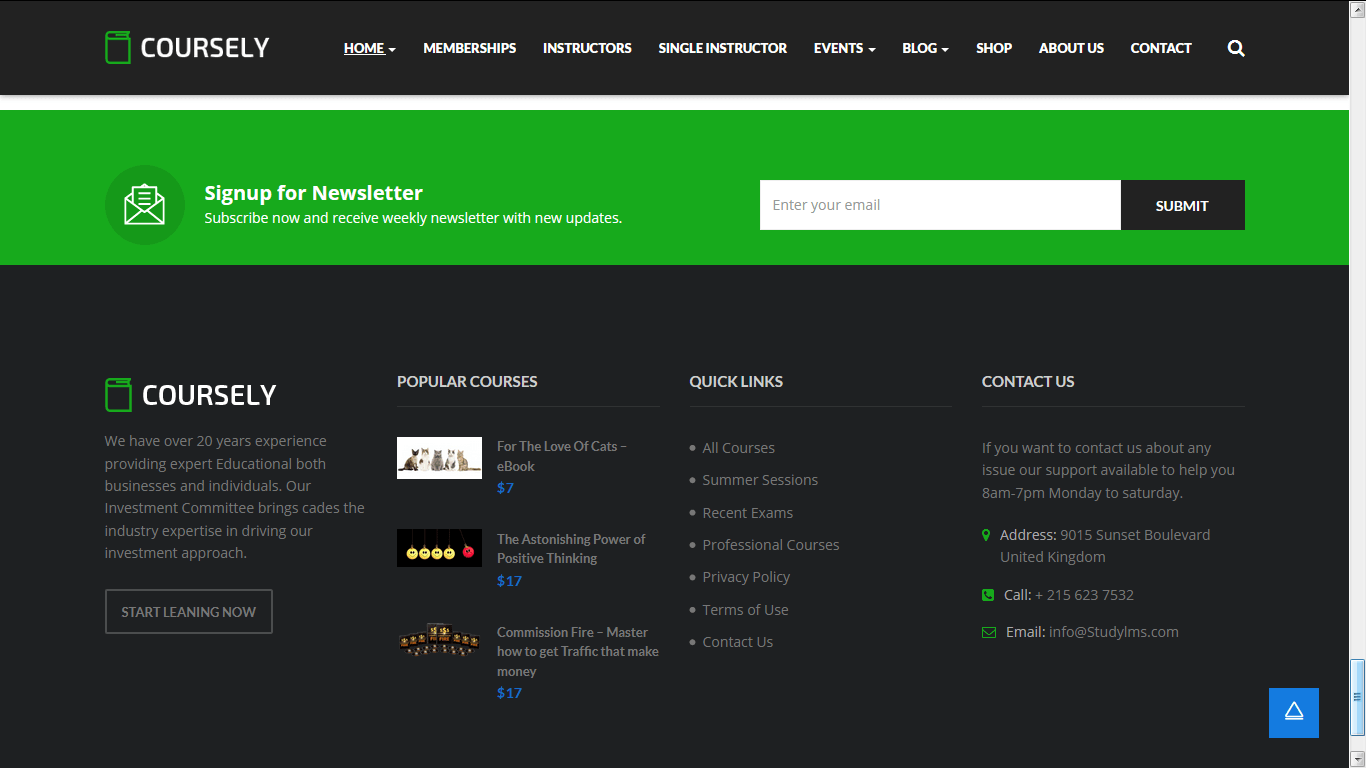
Task: Click the address map pin icon
Action: [987, 535]
